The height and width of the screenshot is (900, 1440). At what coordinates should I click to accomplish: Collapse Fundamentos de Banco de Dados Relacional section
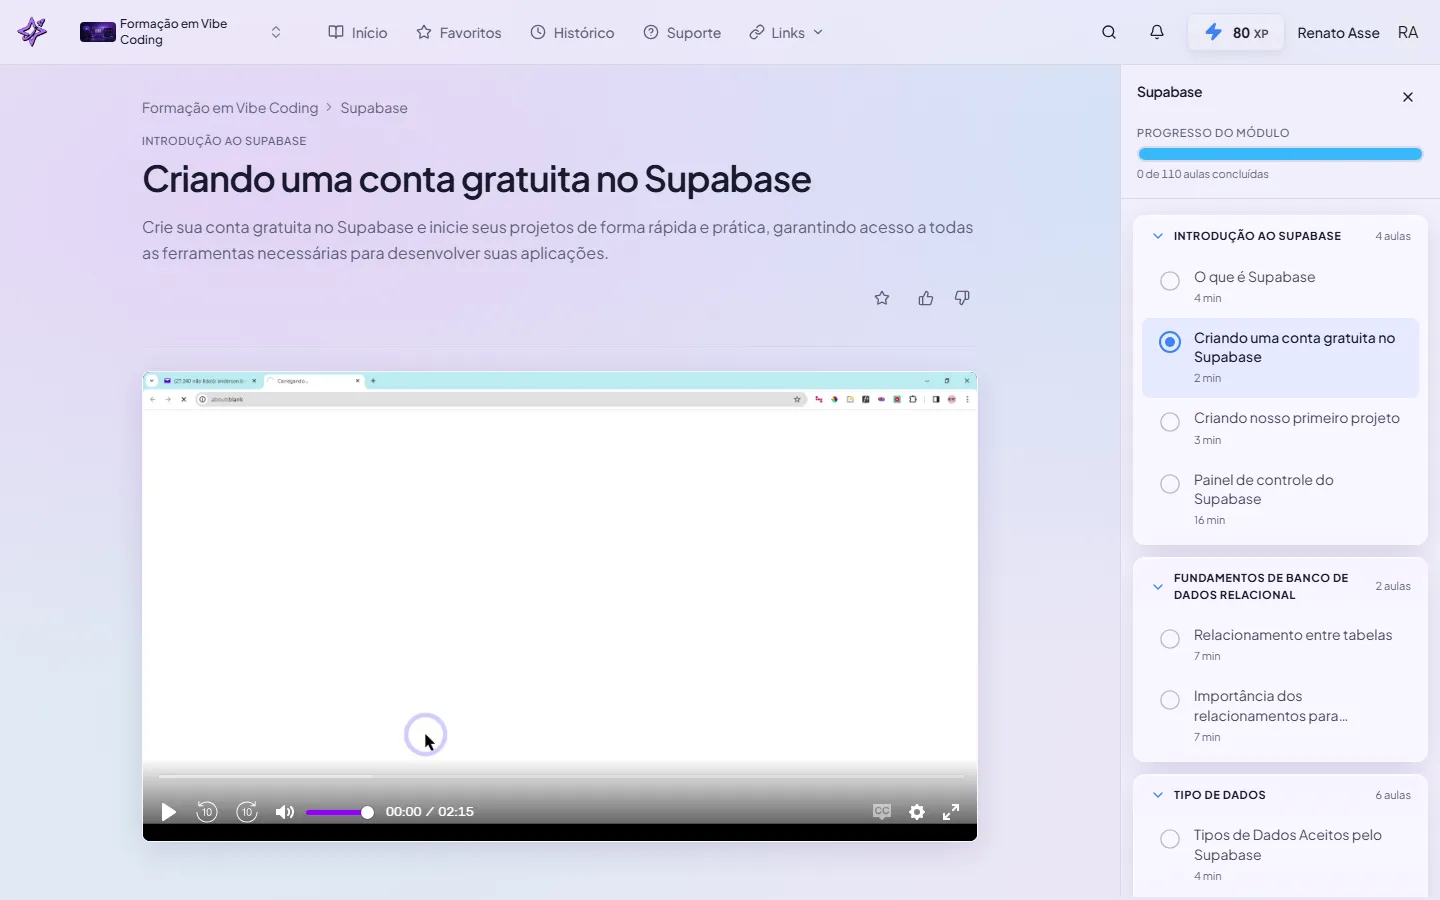click(x=1158, y=587)
